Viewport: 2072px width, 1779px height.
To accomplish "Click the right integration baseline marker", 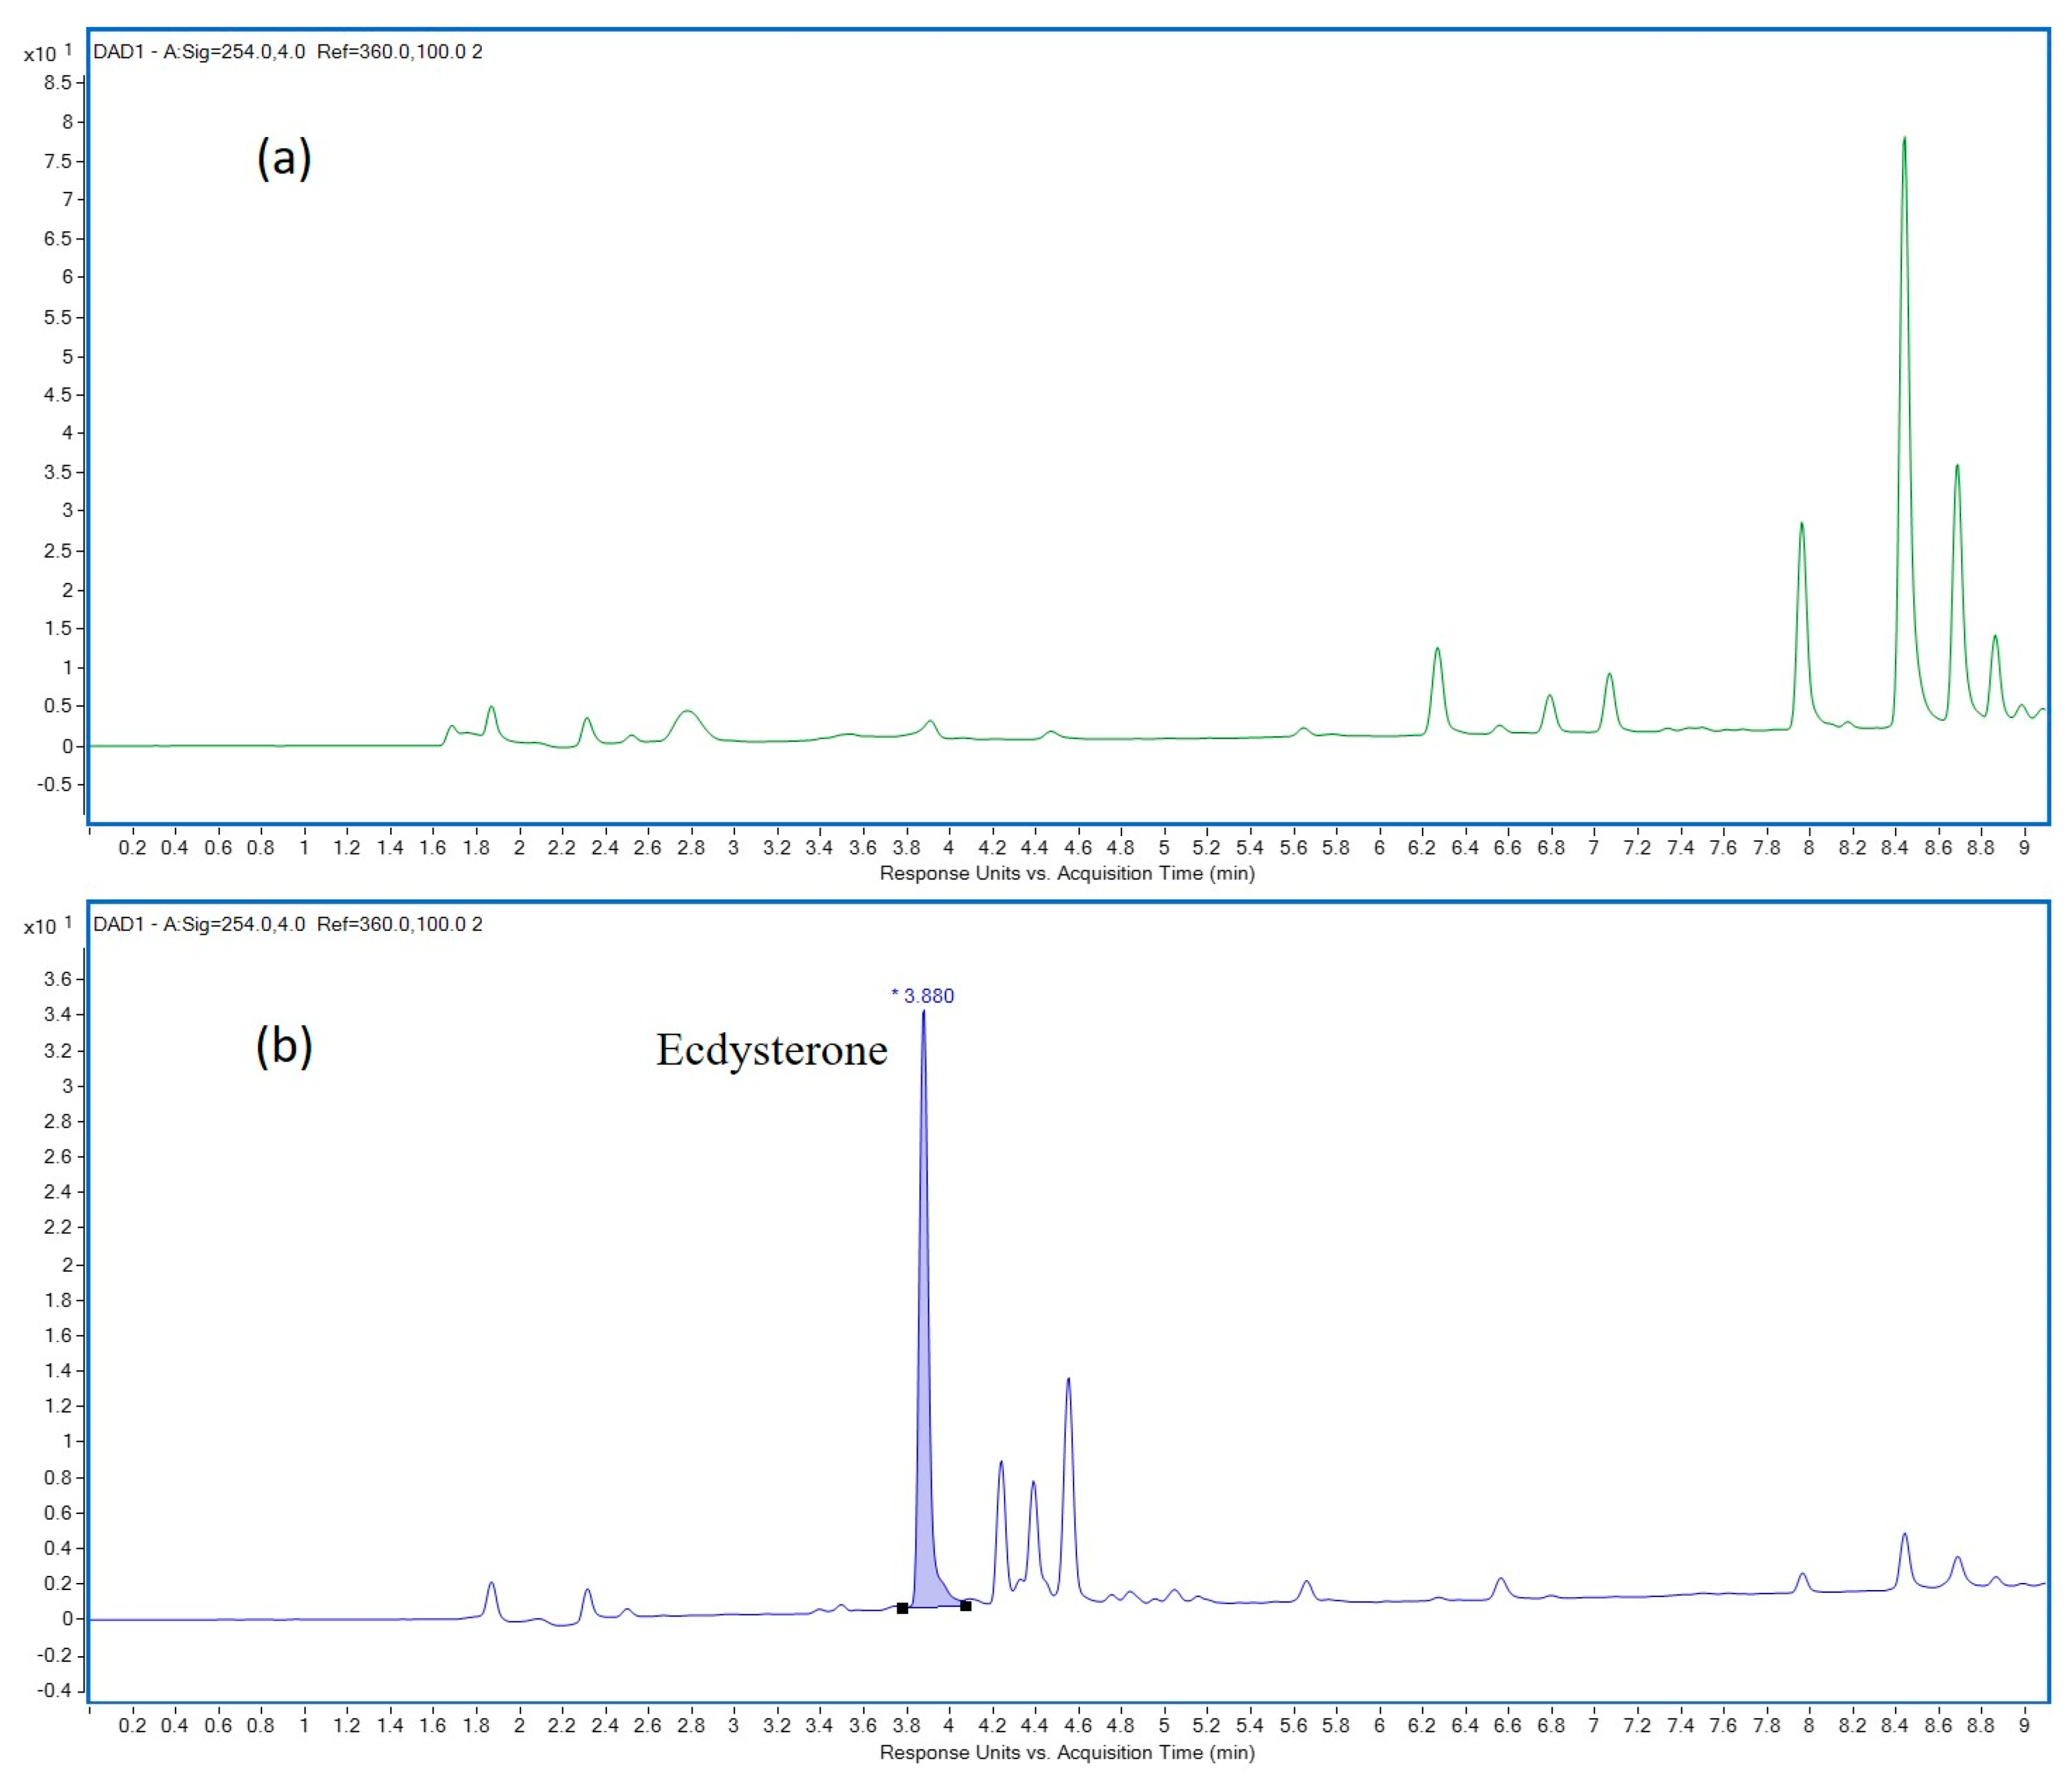I will click(965, 1606).
